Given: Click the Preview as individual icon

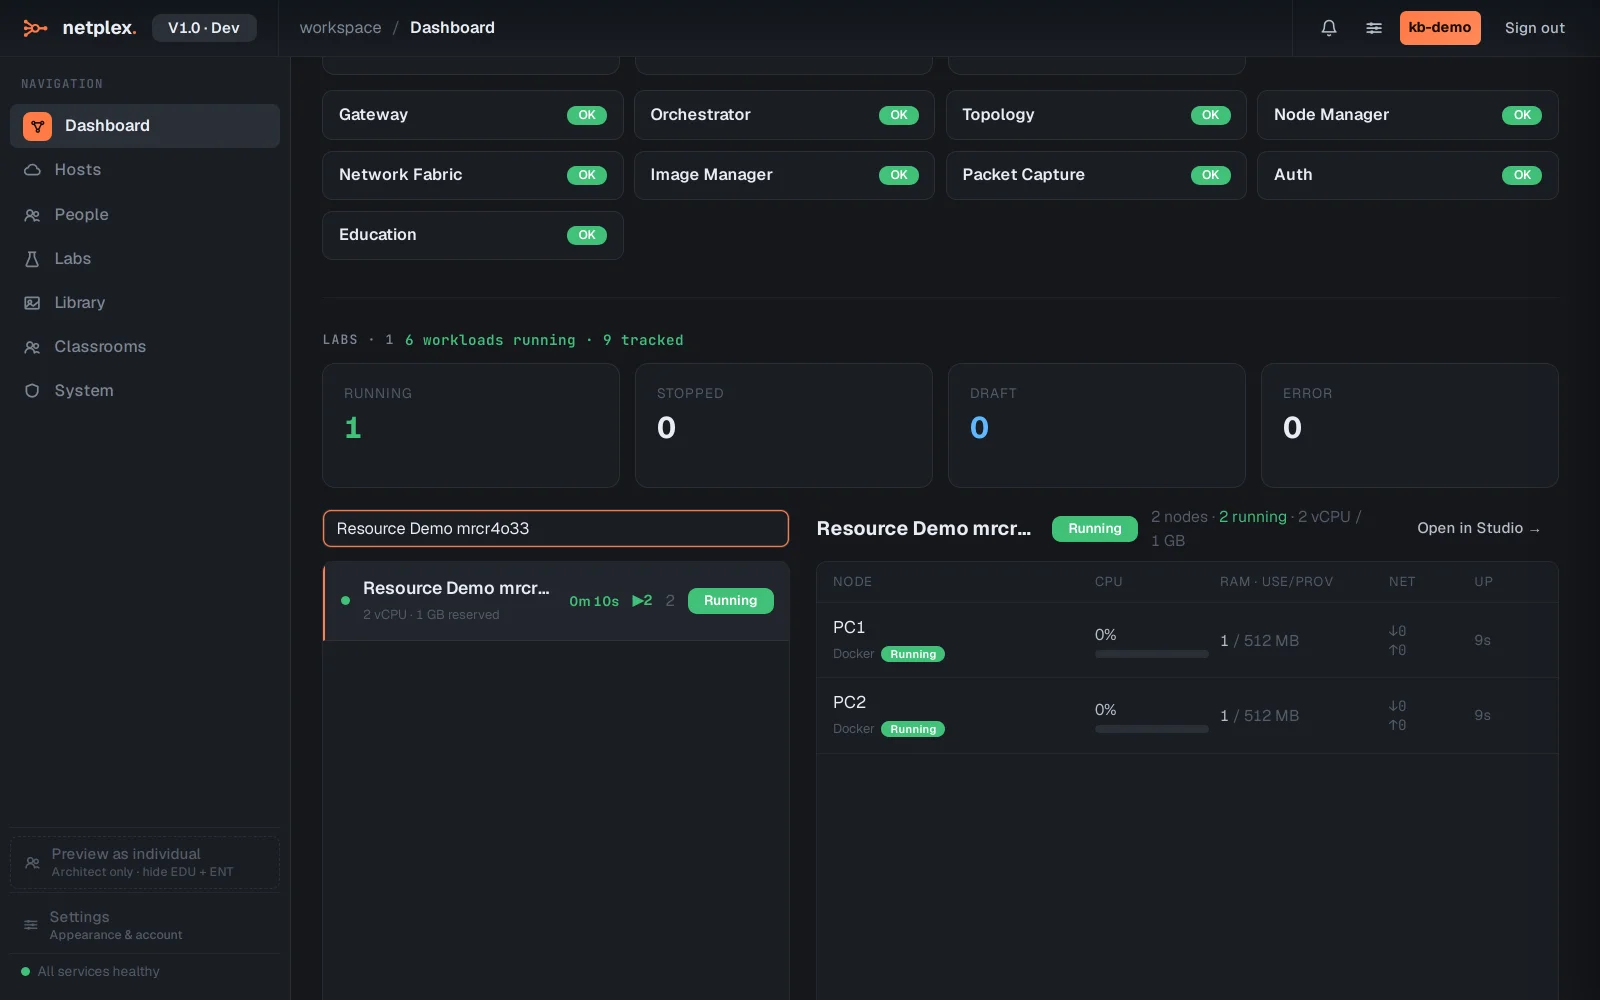Looking at the screenshot, I should pos(32,862).
